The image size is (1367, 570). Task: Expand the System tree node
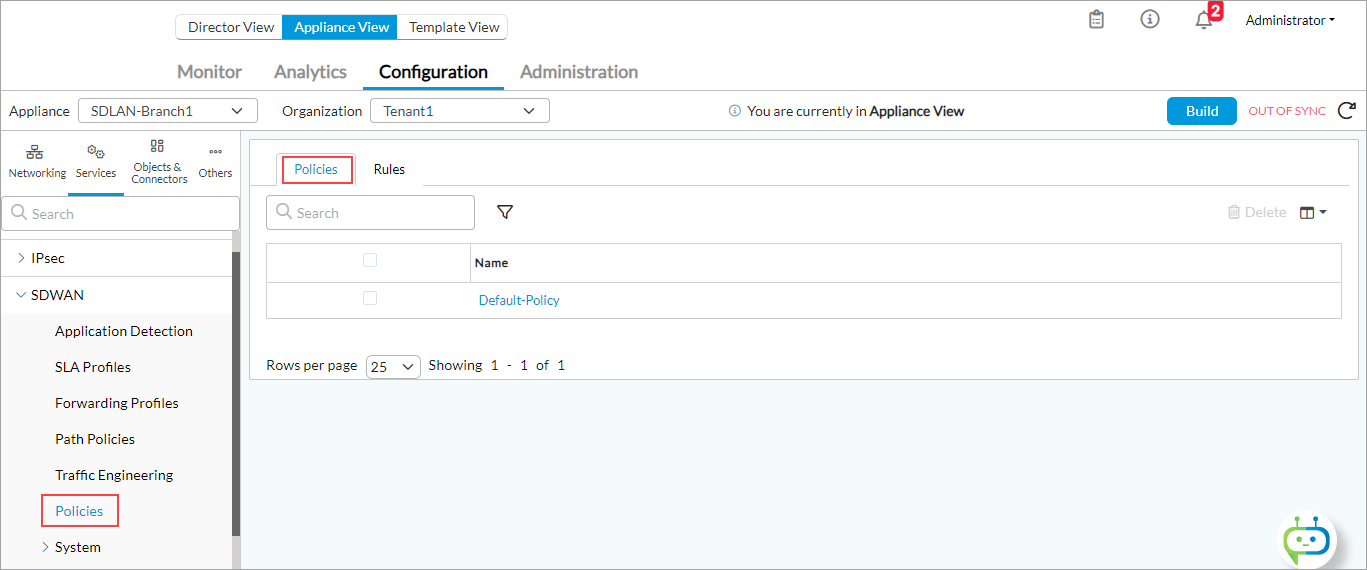click(46, 547)
